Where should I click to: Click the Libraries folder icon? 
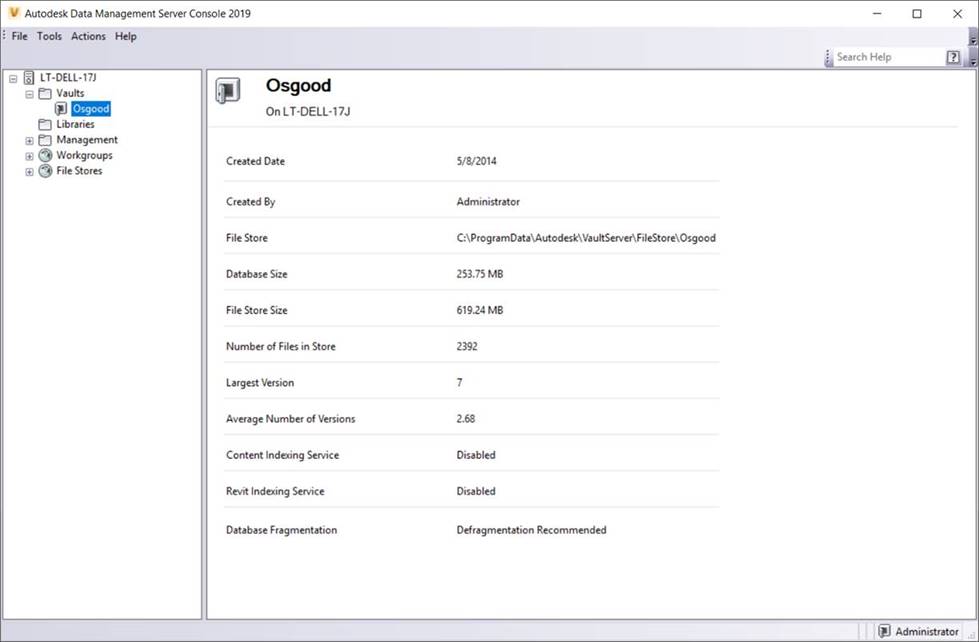coord(45,124)
